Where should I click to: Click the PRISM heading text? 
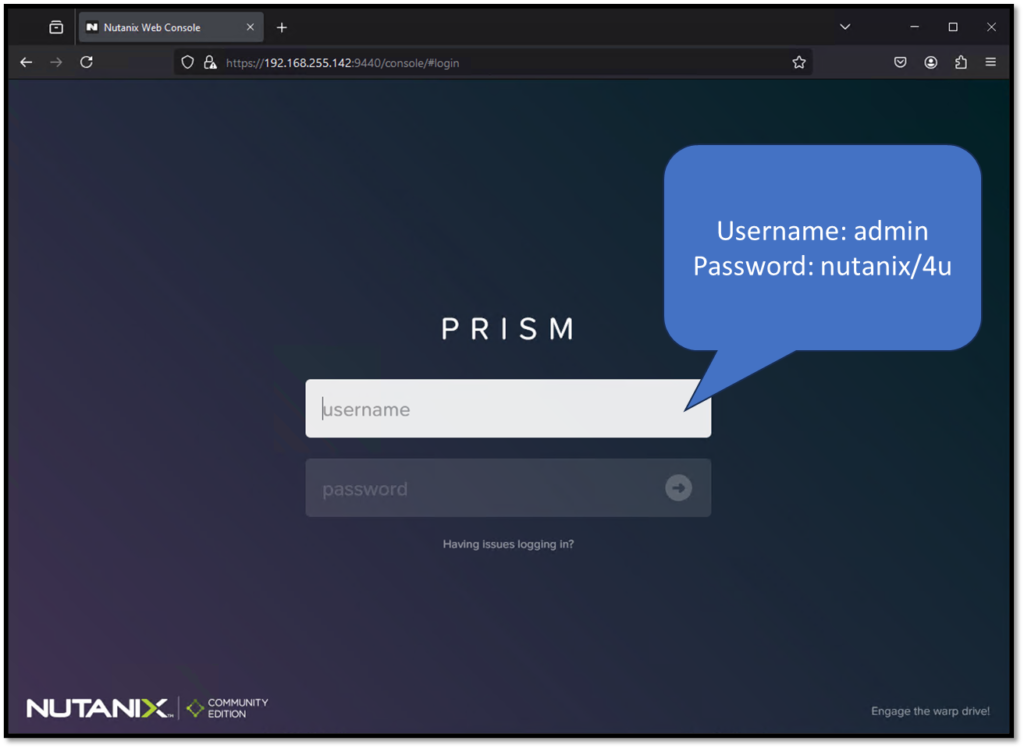(x=508, y=329)
